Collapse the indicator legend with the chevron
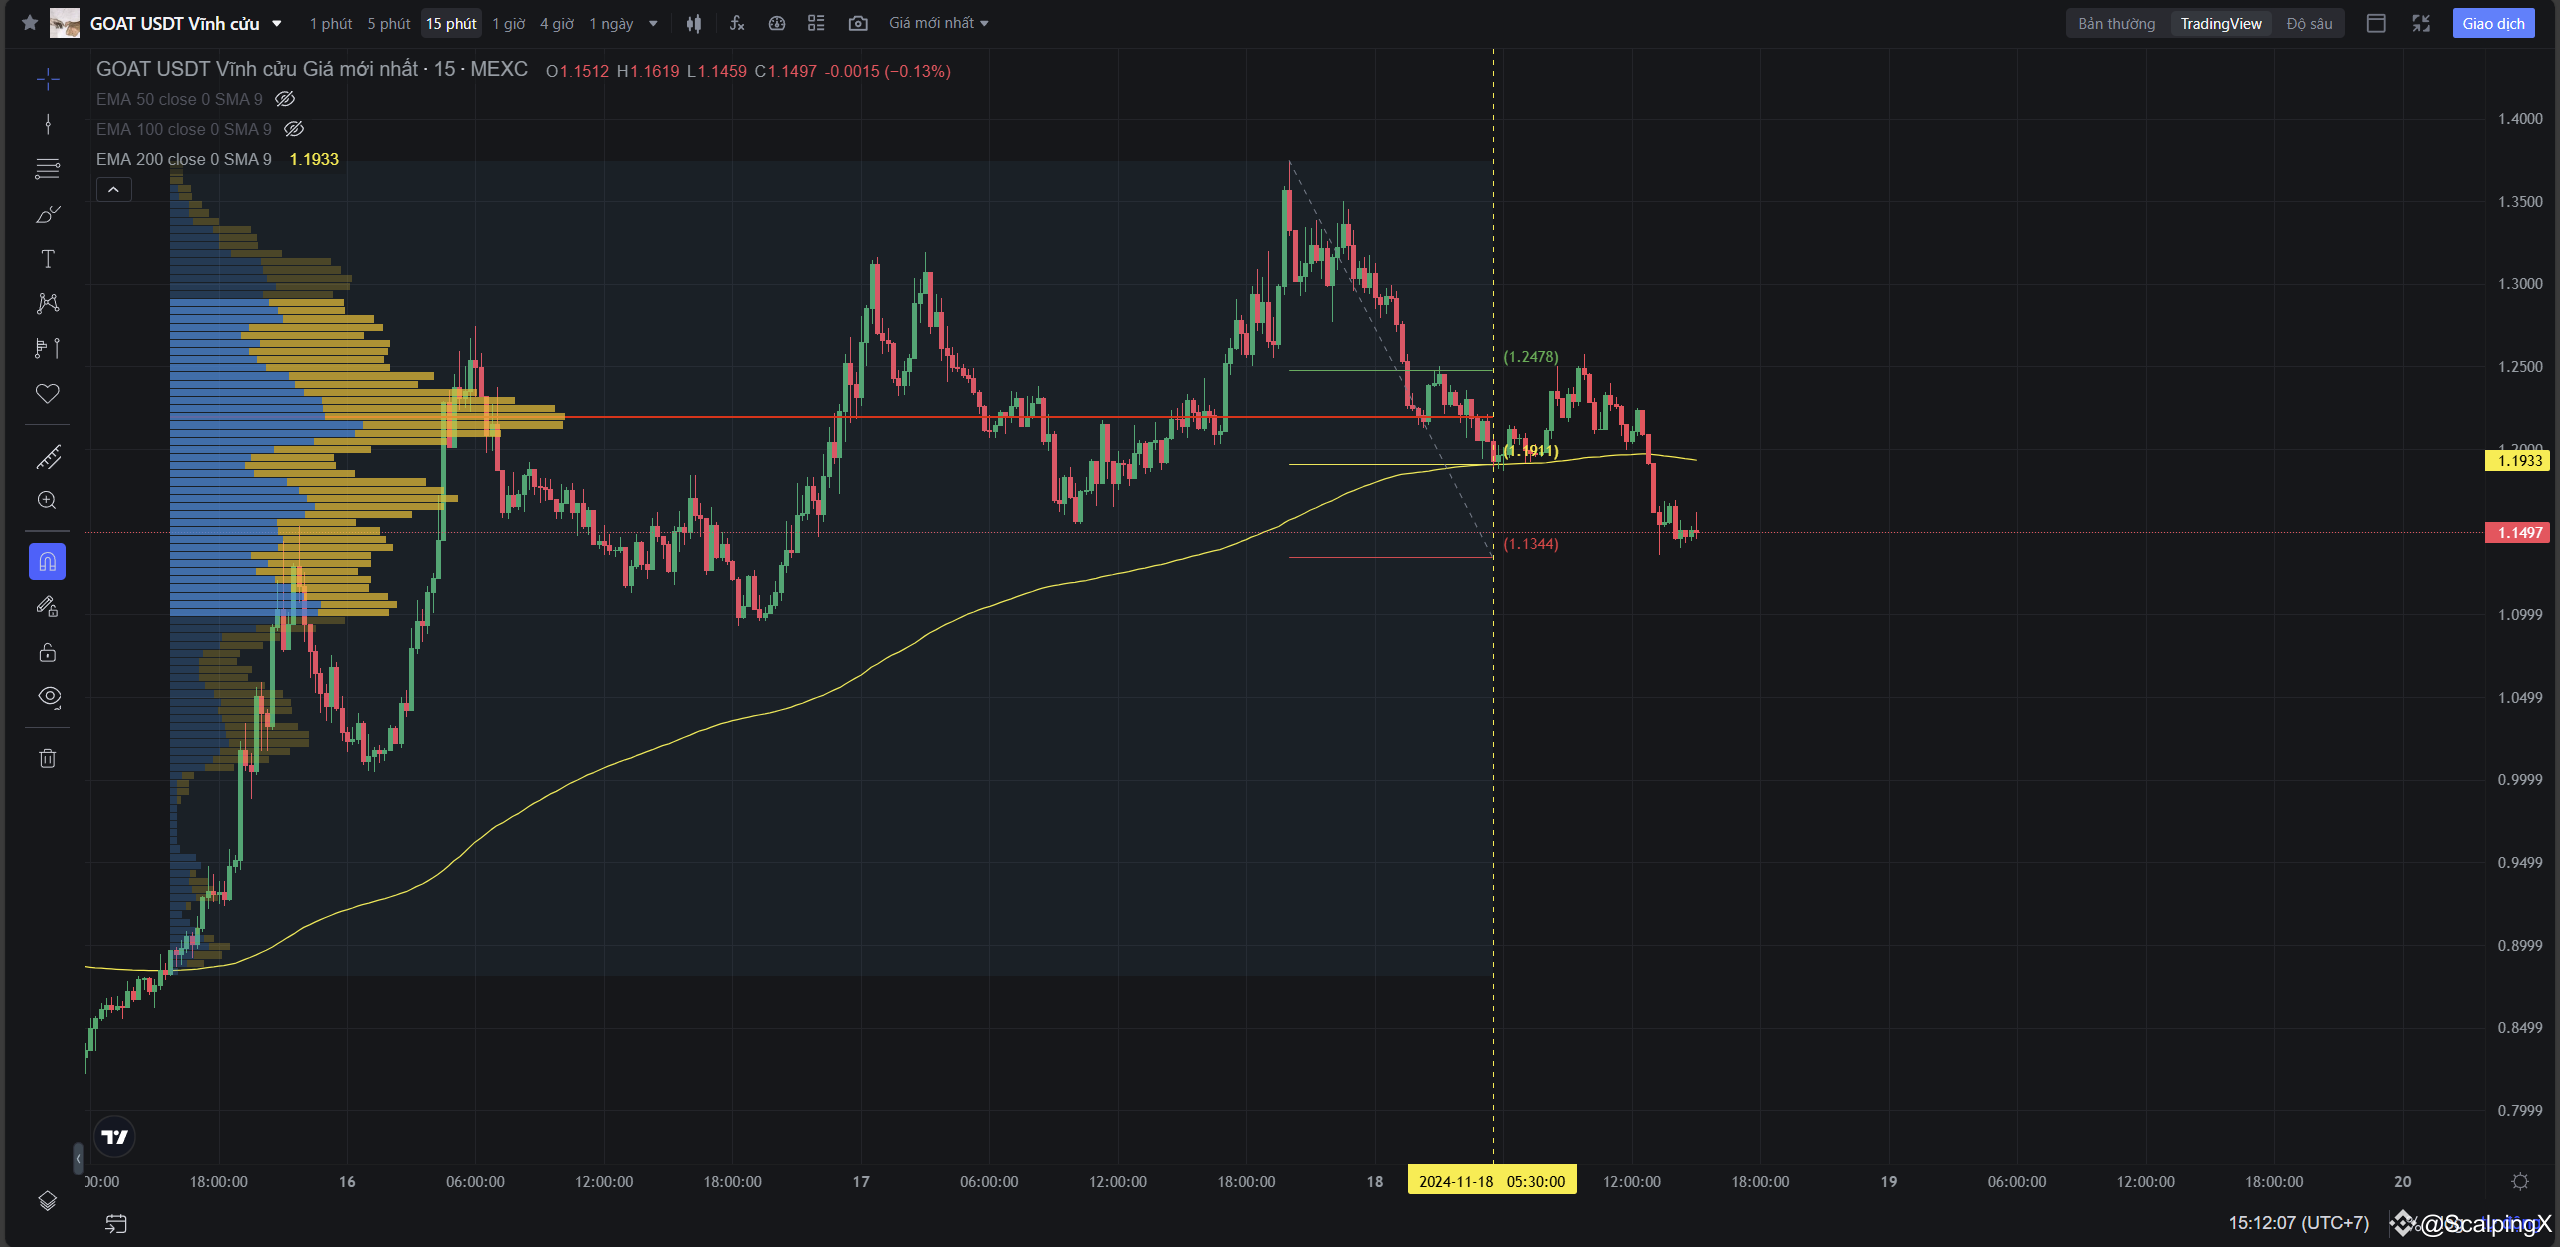 [x=113, y=188]
